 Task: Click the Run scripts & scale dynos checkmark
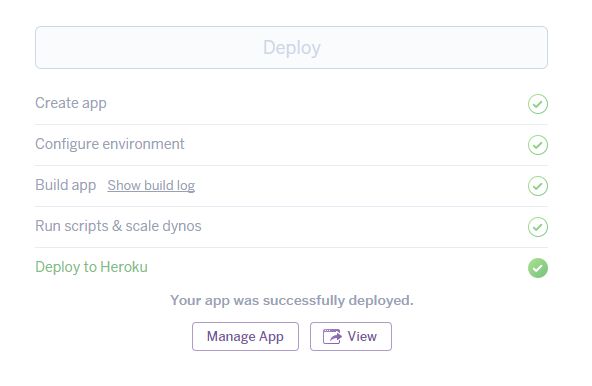pos(538,227)
